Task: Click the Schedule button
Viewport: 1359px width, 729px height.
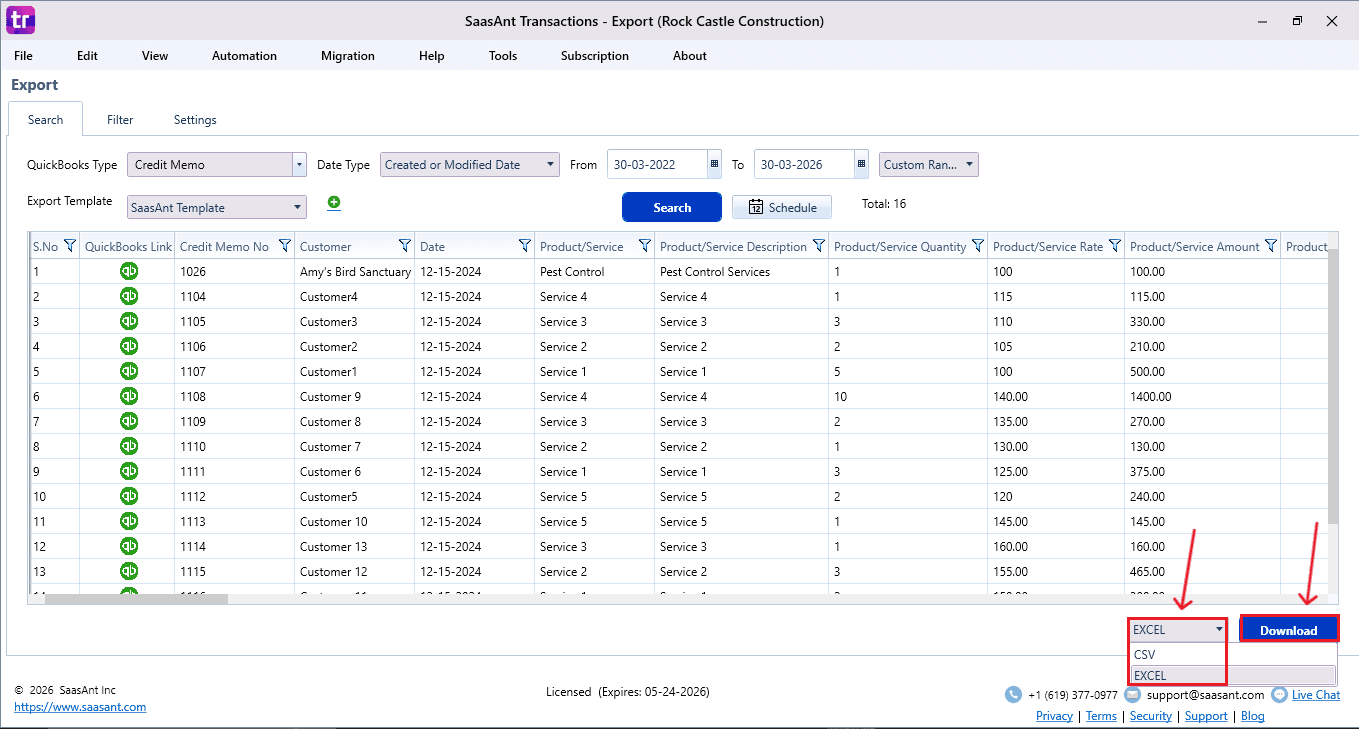Action: (782, 207)
